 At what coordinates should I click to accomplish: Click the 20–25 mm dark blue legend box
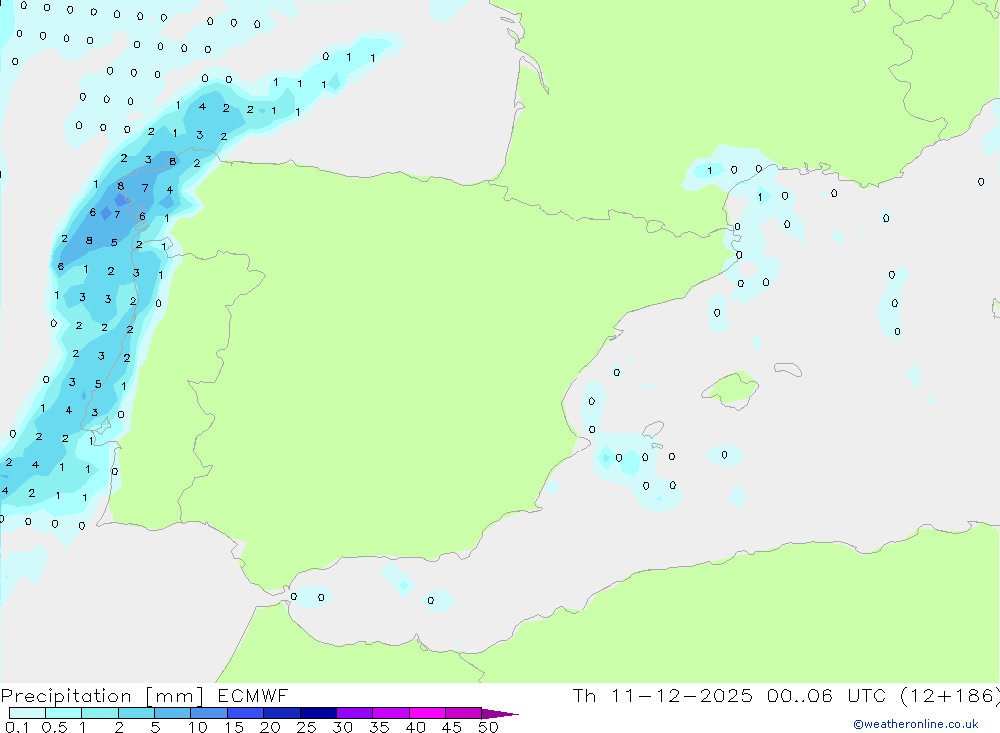(281, 713)
